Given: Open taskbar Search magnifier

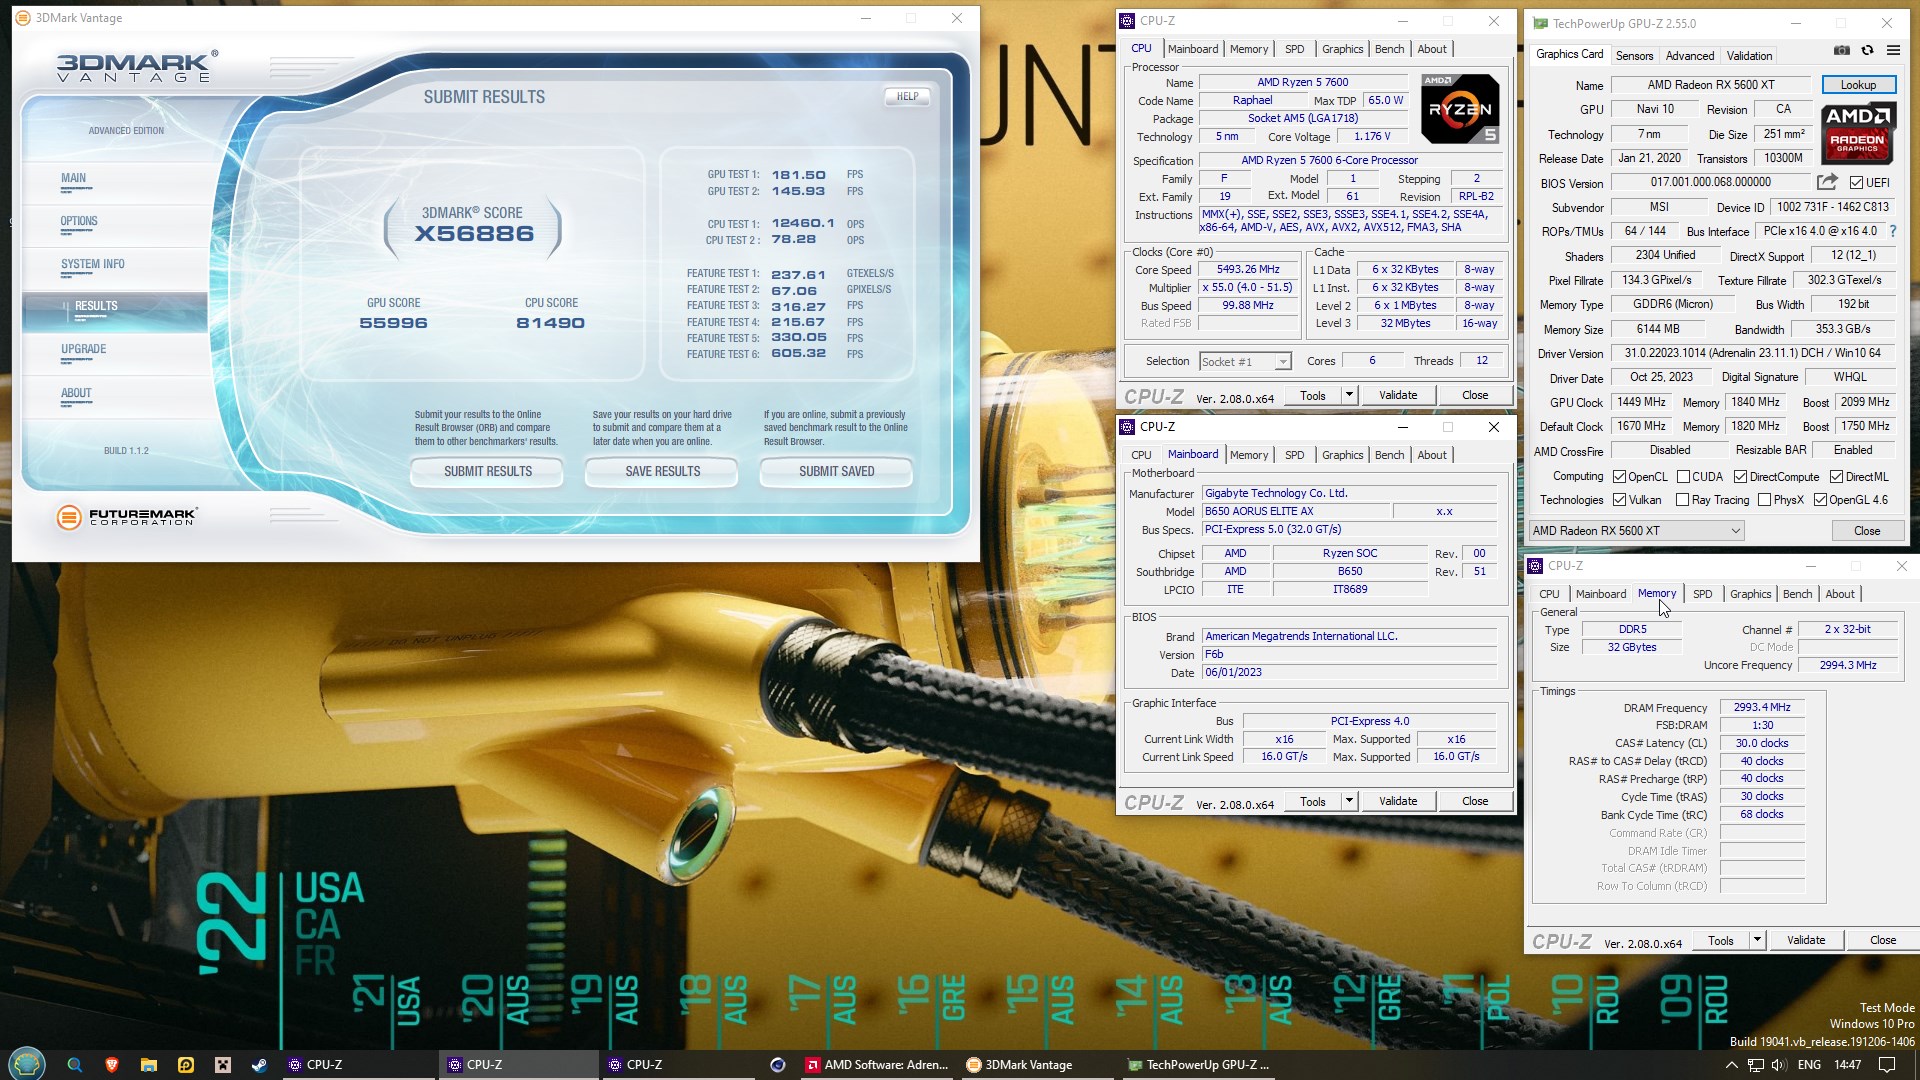Looking at the screenshot, I should click(x=74, y=1065).
